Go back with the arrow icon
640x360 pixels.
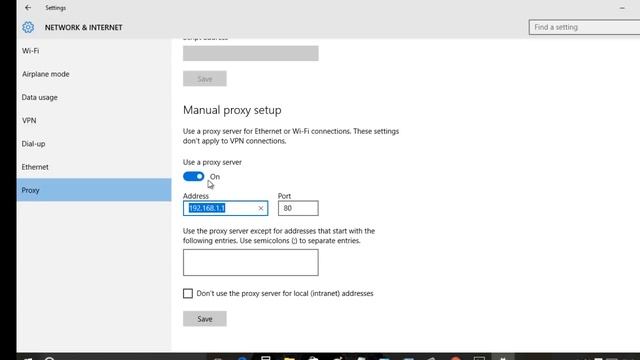pyautogui.click(x=28, y=7)
